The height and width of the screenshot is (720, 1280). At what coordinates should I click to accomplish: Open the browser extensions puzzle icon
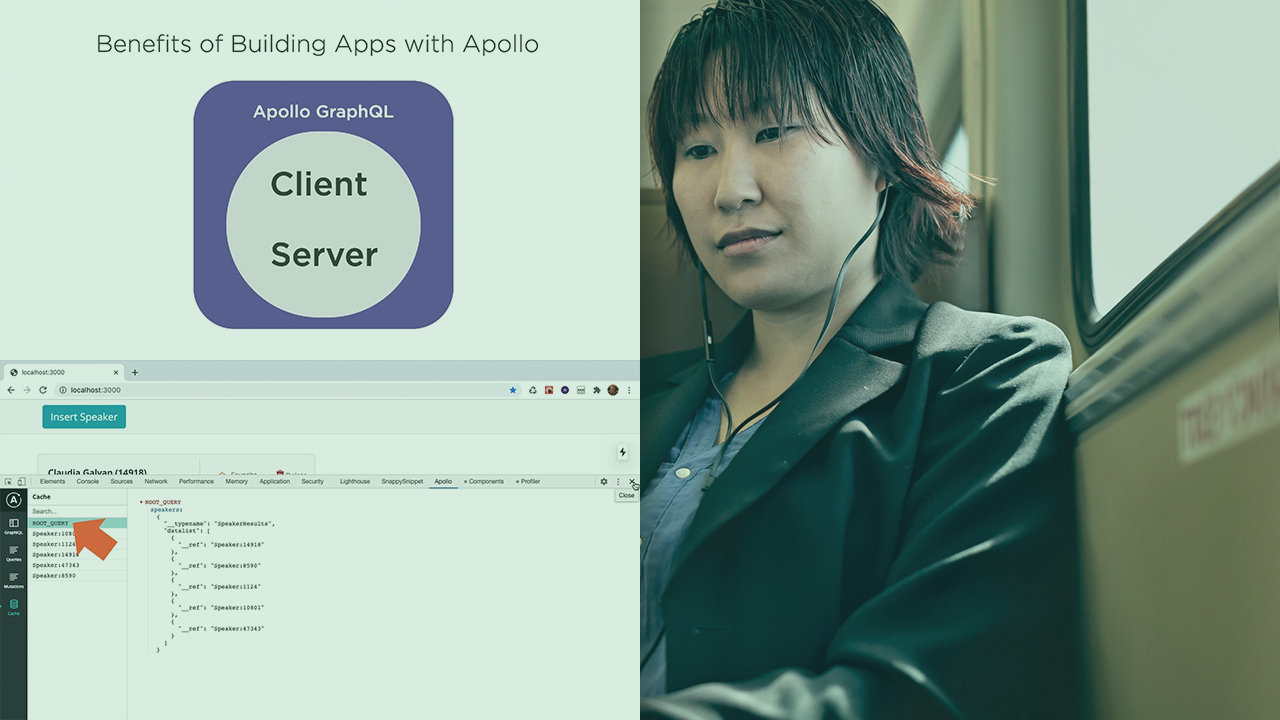[597, 390]
